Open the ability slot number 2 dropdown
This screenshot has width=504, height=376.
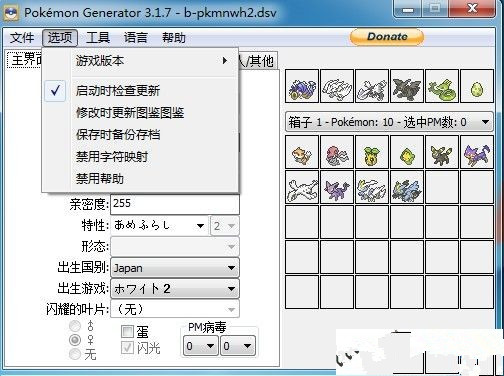(x=224, y=226)
